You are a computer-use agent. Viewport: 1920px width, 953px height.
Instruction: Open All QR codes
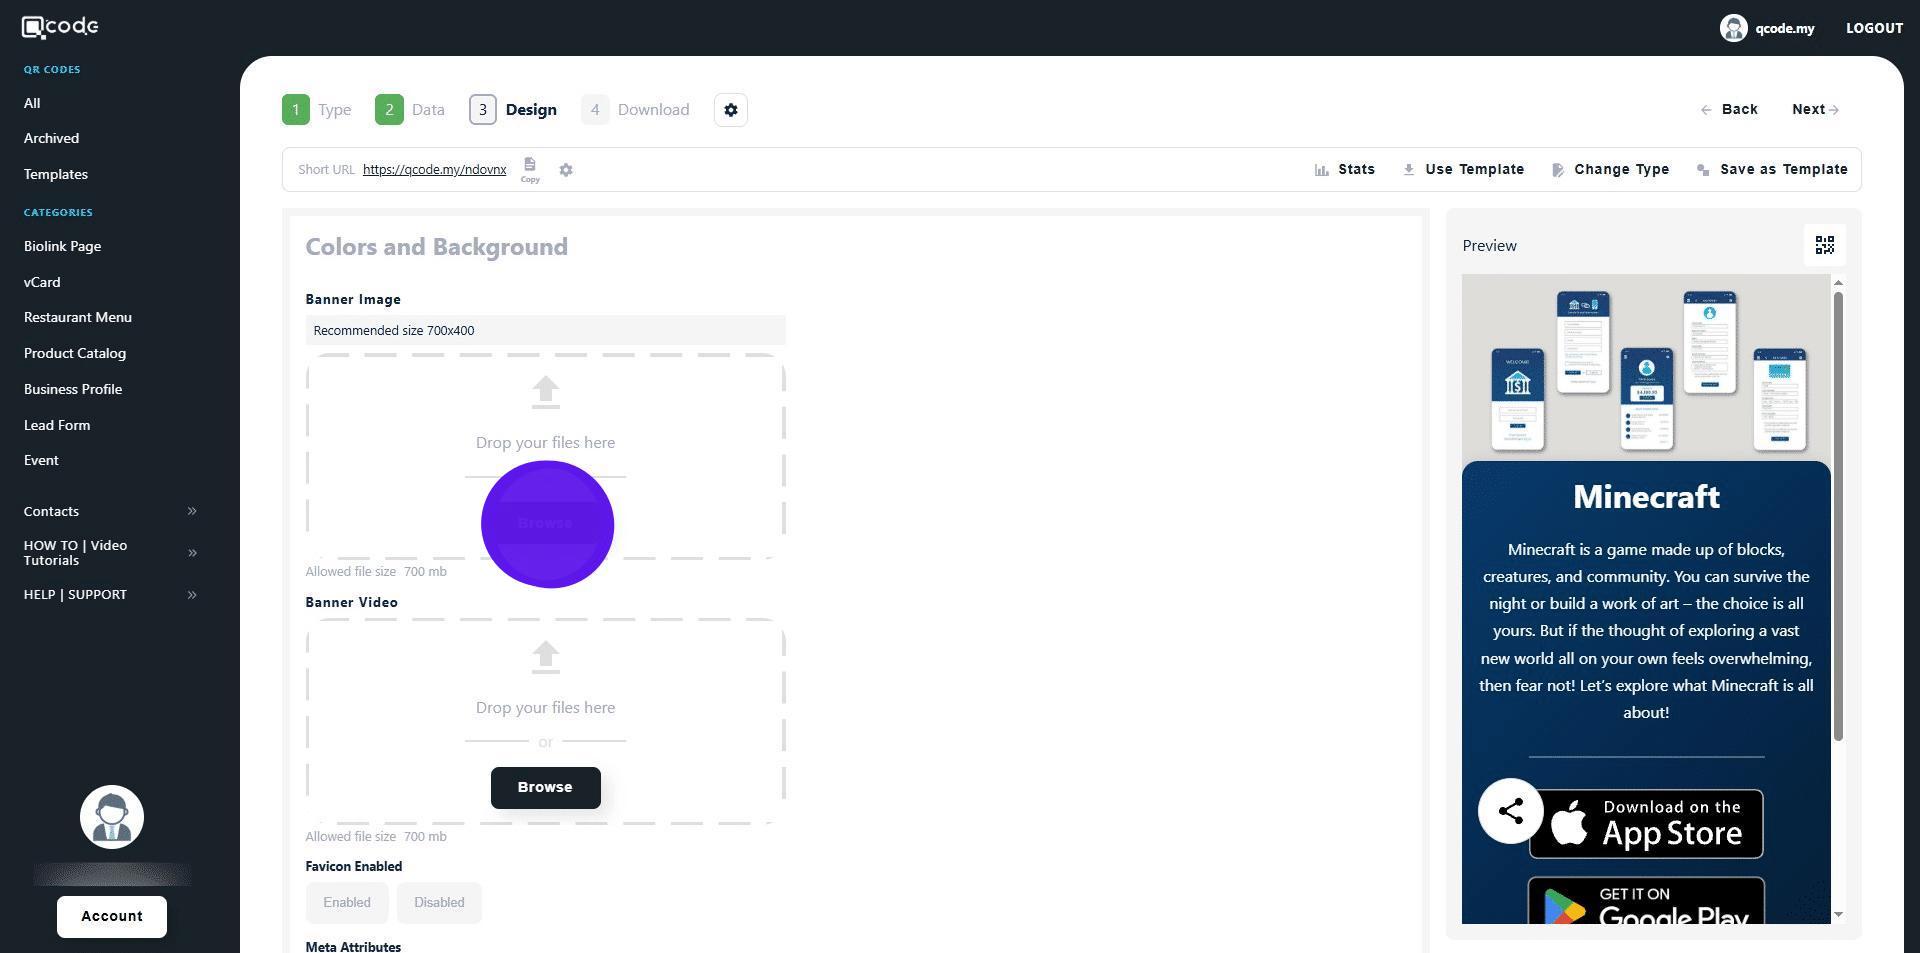(x=32, y=103)
